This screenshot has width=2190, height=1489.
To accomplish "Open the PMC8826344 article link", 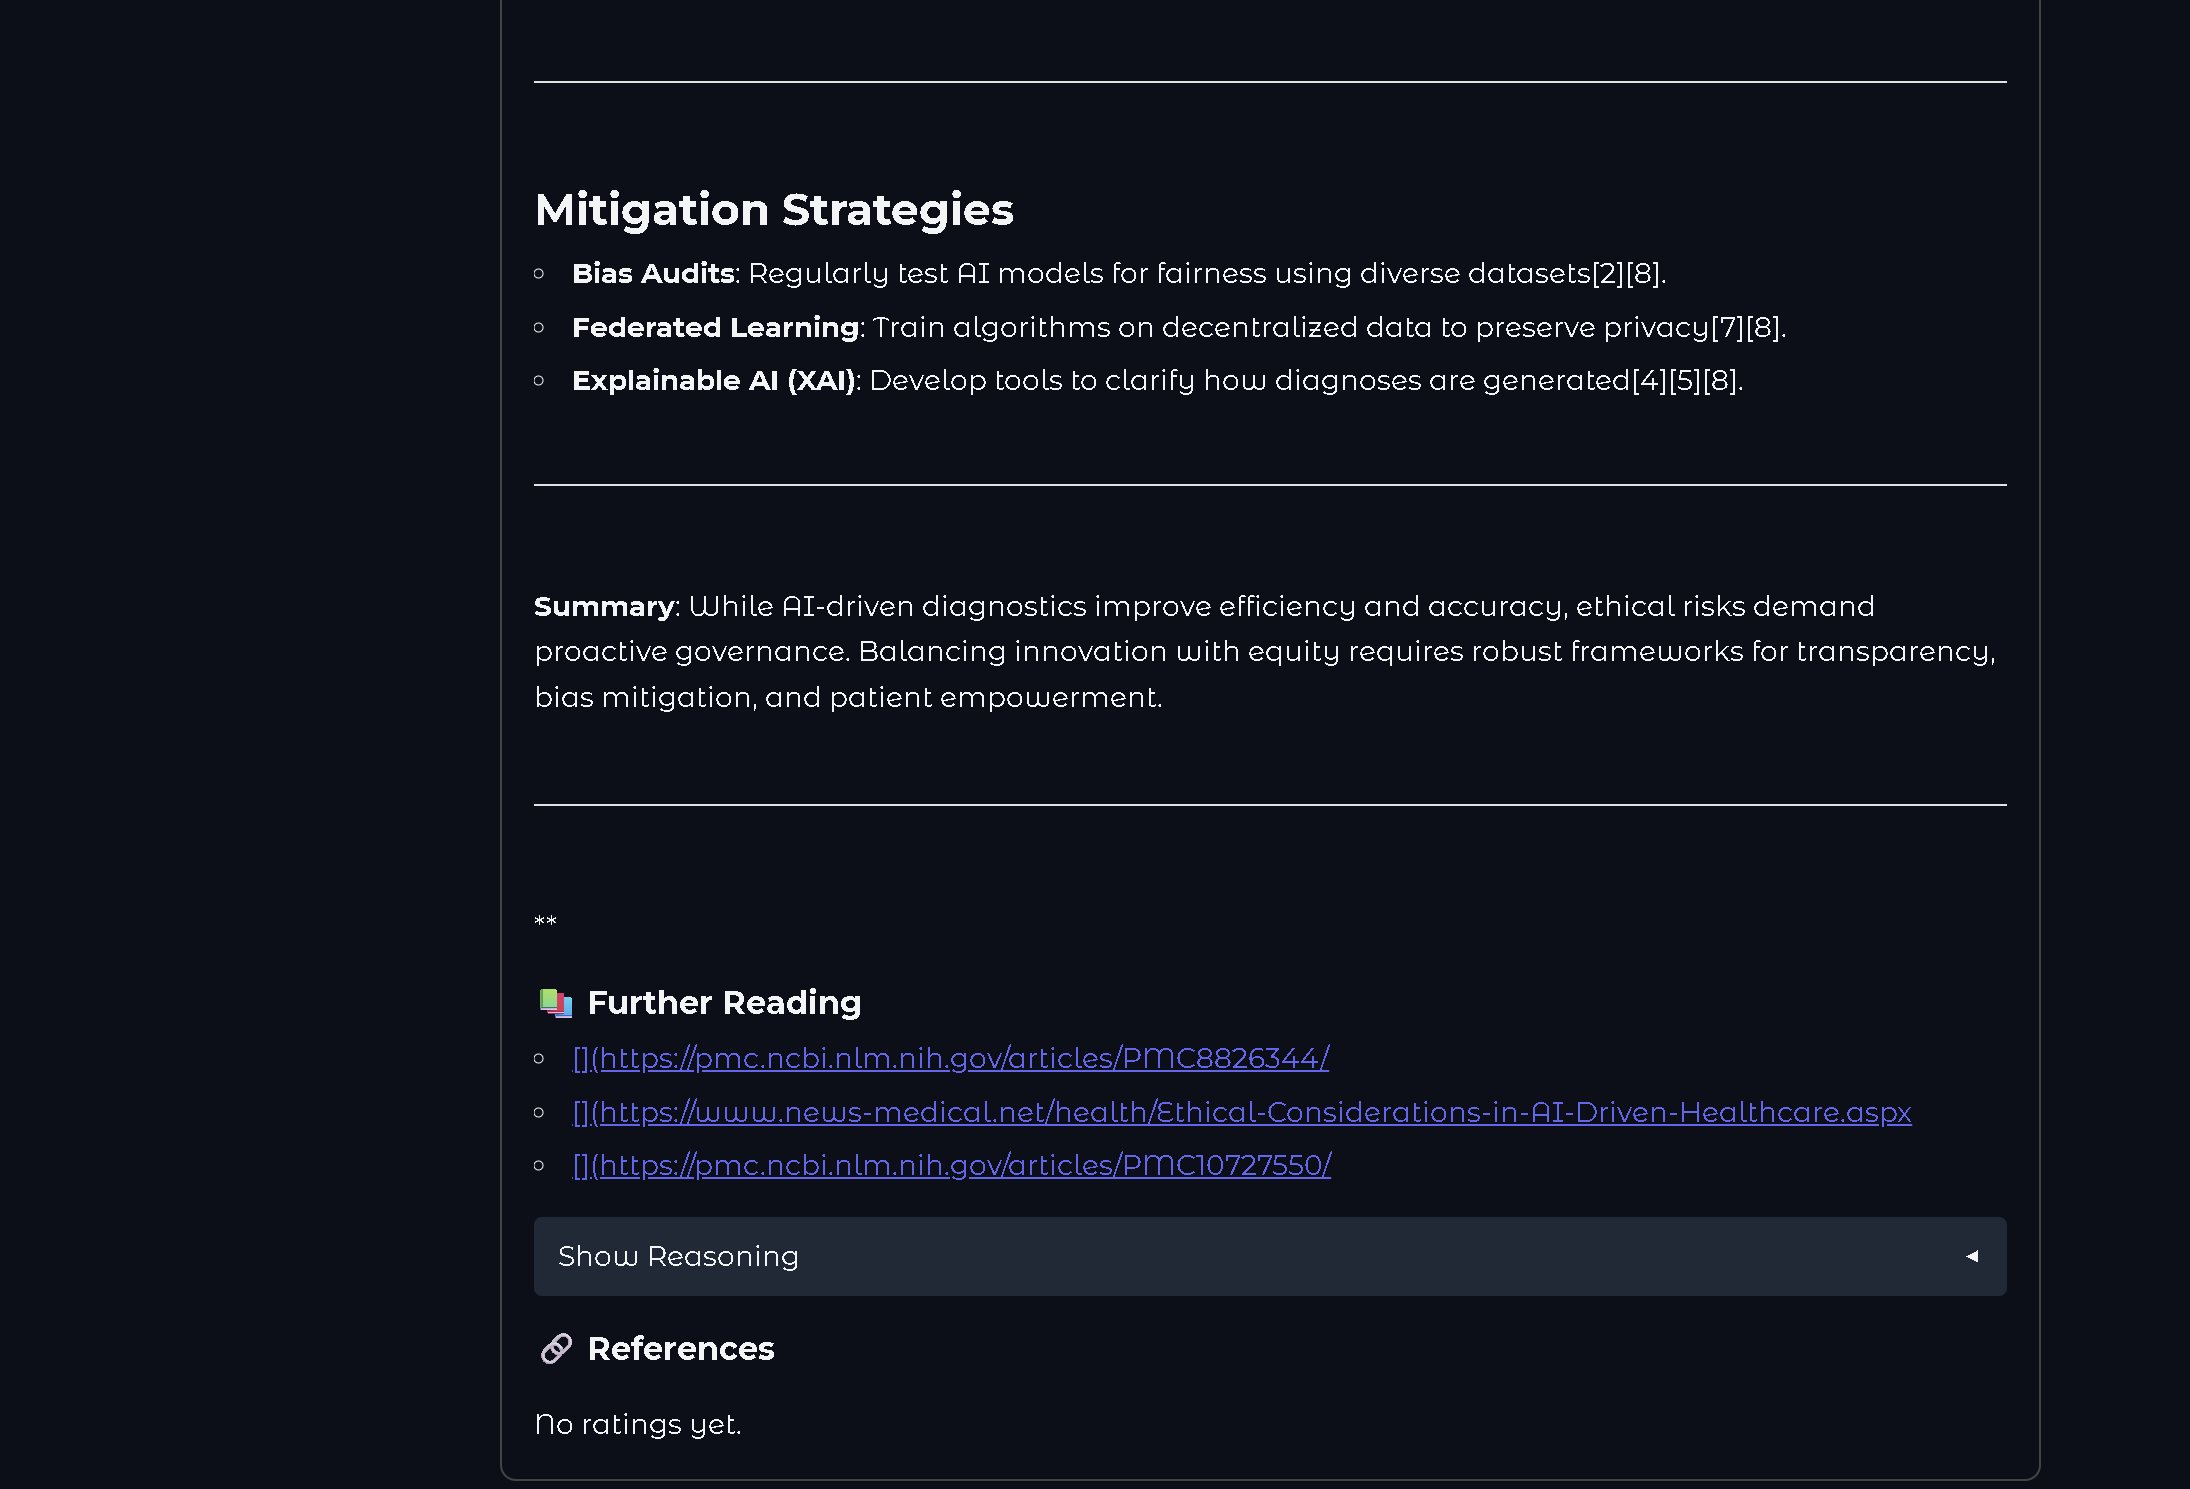I will (950, 1058).
